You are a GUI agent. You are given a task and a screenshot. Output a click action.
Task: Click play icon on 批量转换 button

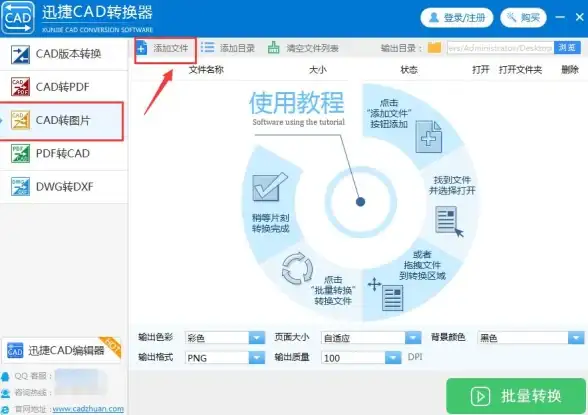click(x=480, y=396)
